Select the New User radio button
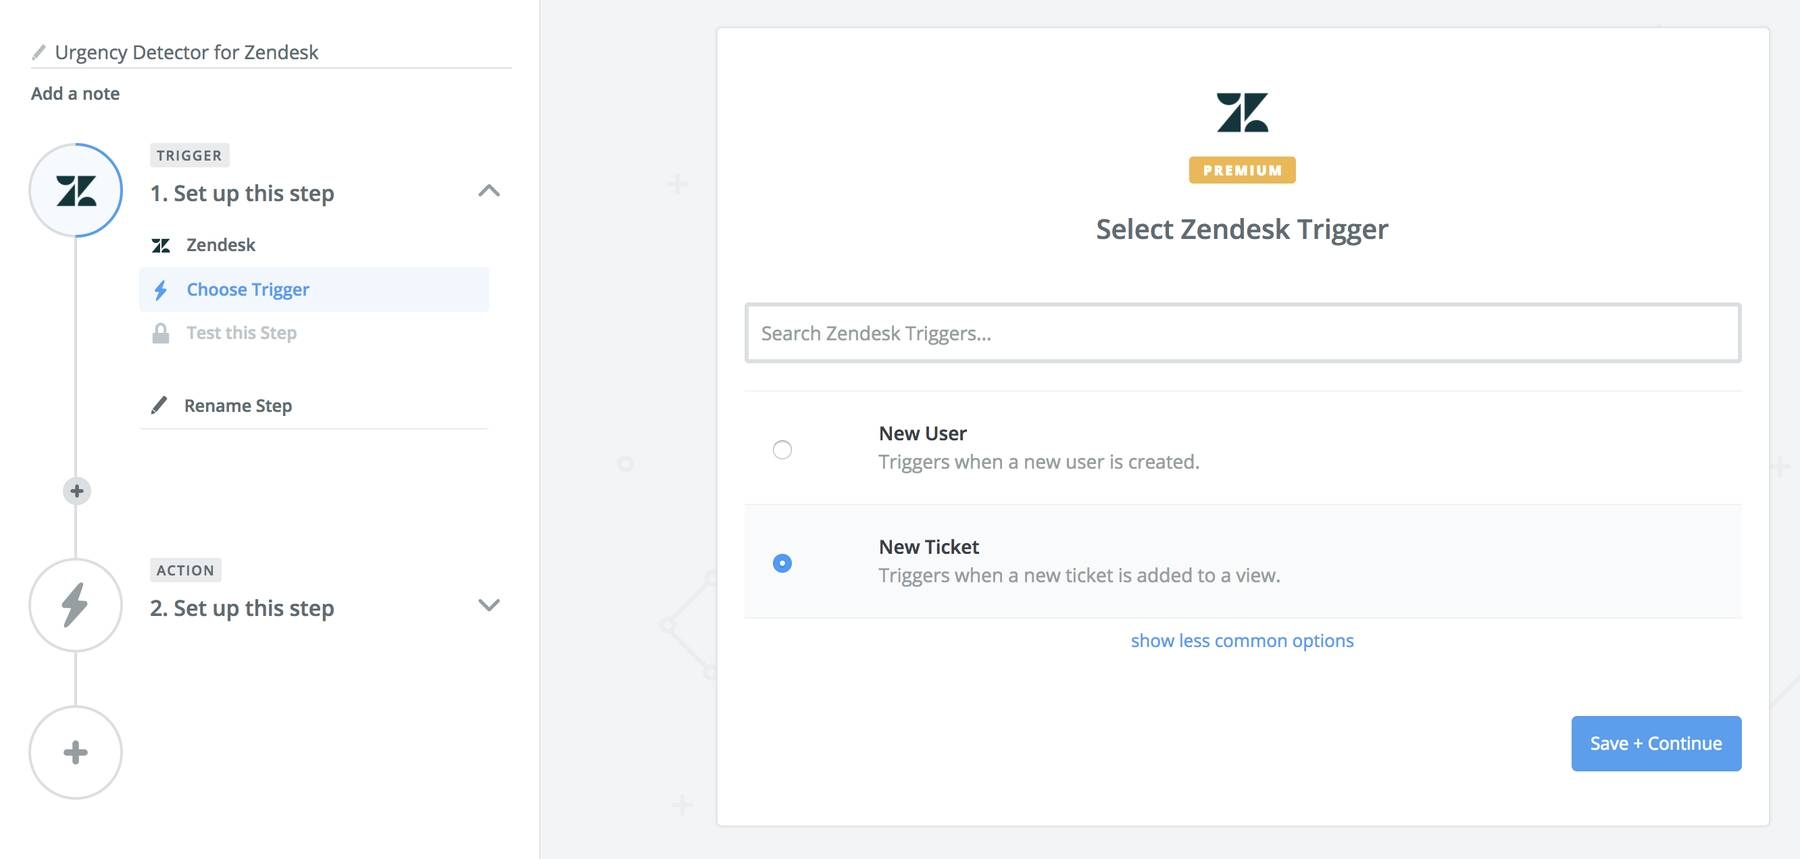 pos(783,450)
